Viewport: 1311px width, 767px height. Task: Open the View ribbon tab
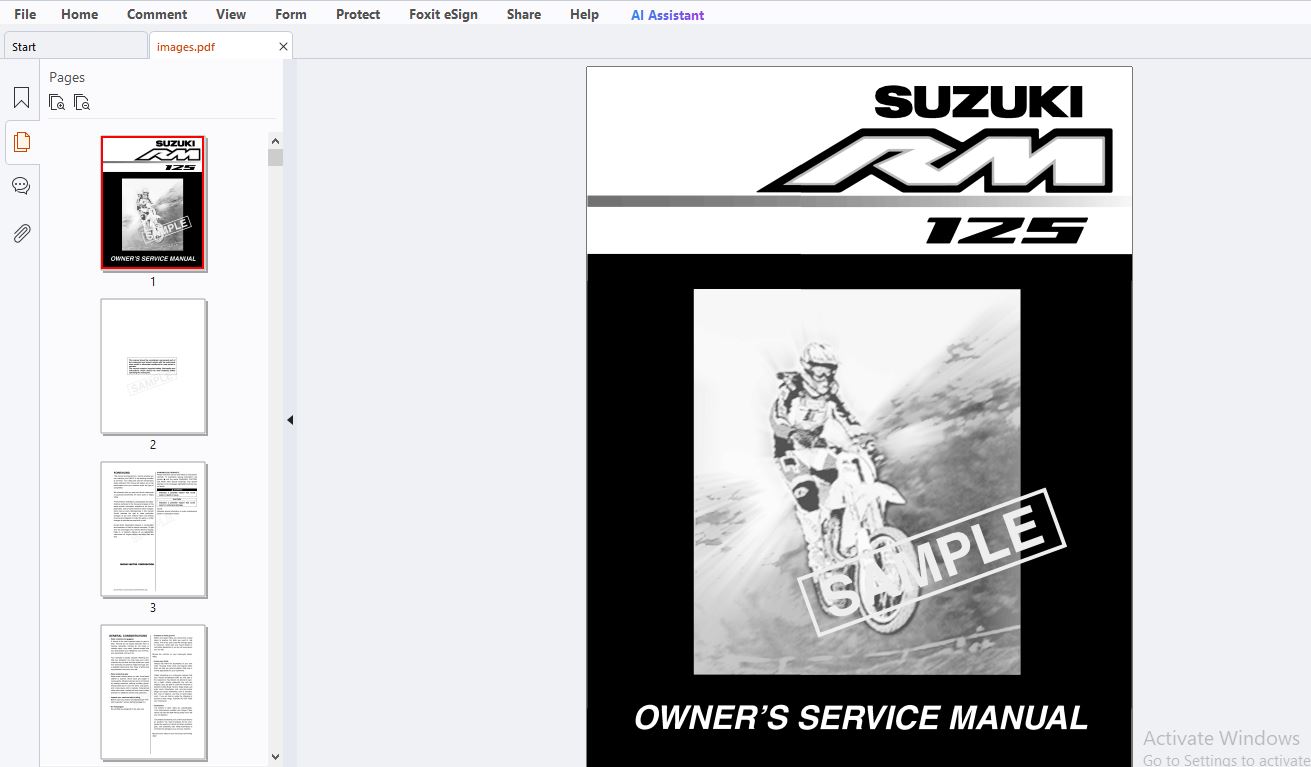coord(231,14)
